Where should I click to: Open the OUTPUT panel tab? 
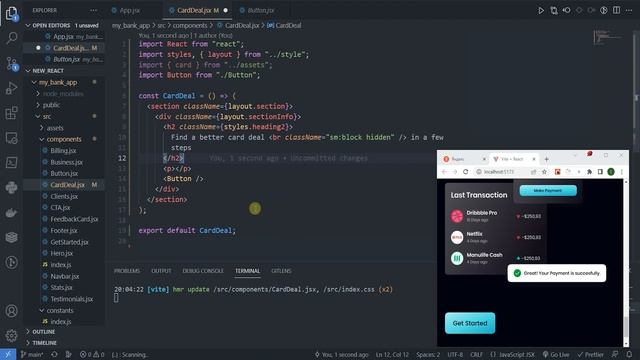[x=161, y=271]
